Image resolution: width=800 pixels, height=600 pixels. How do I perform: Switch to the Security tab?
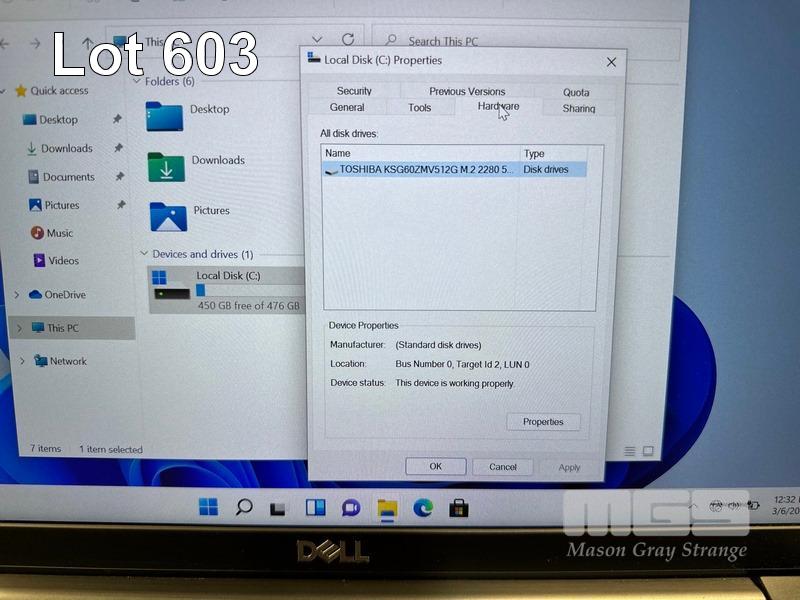(354, 91)
